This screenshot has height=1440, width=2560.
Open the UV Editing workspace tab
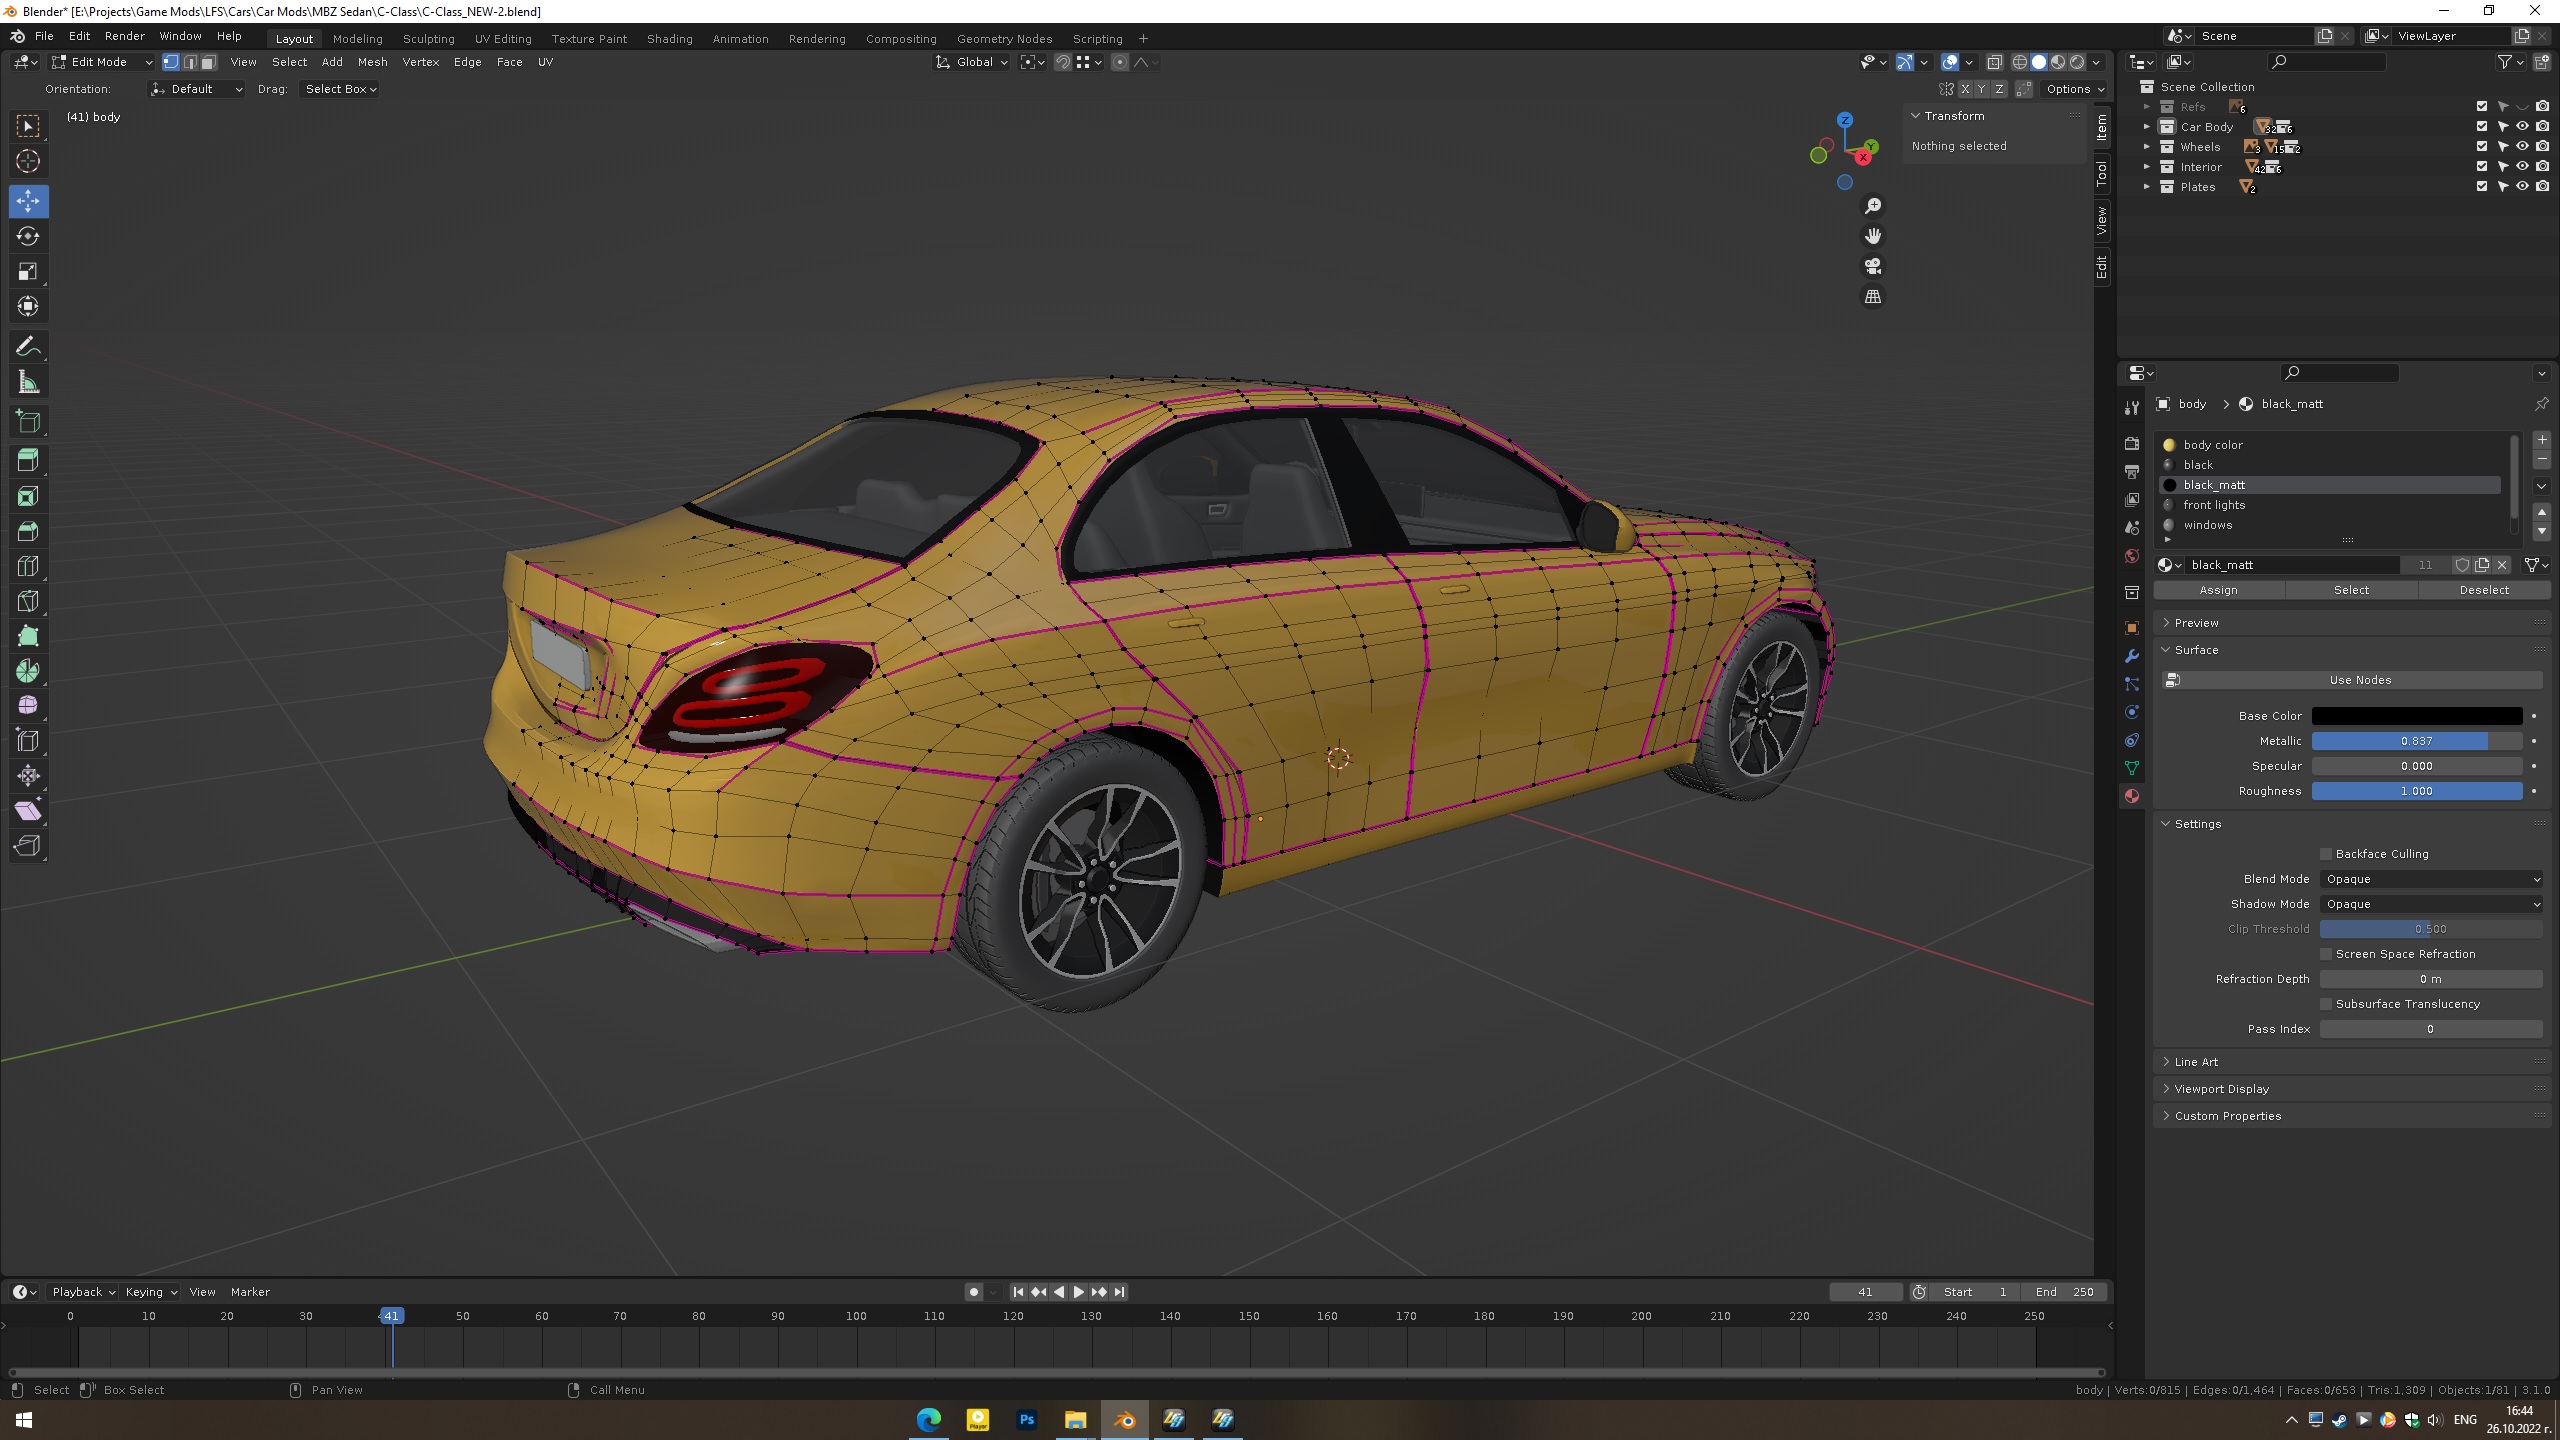[503, 39]
